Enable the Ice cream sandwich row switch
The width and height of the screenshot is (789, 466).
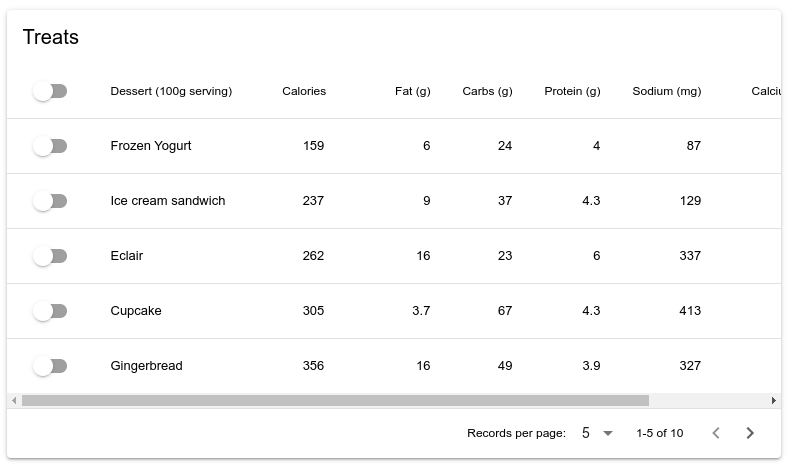click(49, 201)
